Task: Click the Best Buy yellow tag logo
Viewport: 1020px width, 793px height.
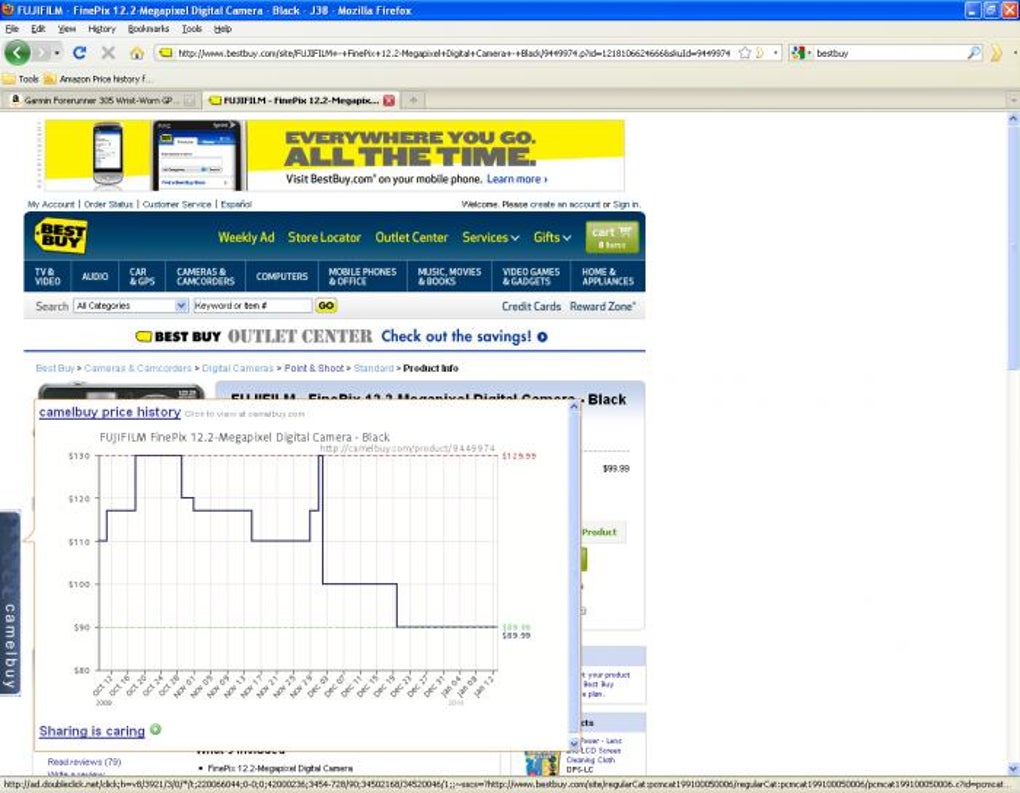Action: pyautogui.click(x=60, y=235)
